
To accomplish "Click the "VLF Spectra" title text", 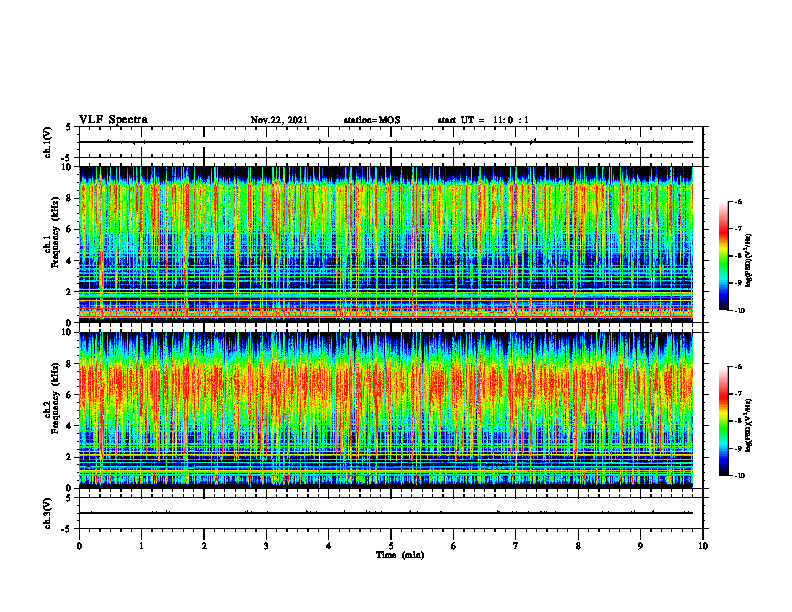I will point(113,120).
